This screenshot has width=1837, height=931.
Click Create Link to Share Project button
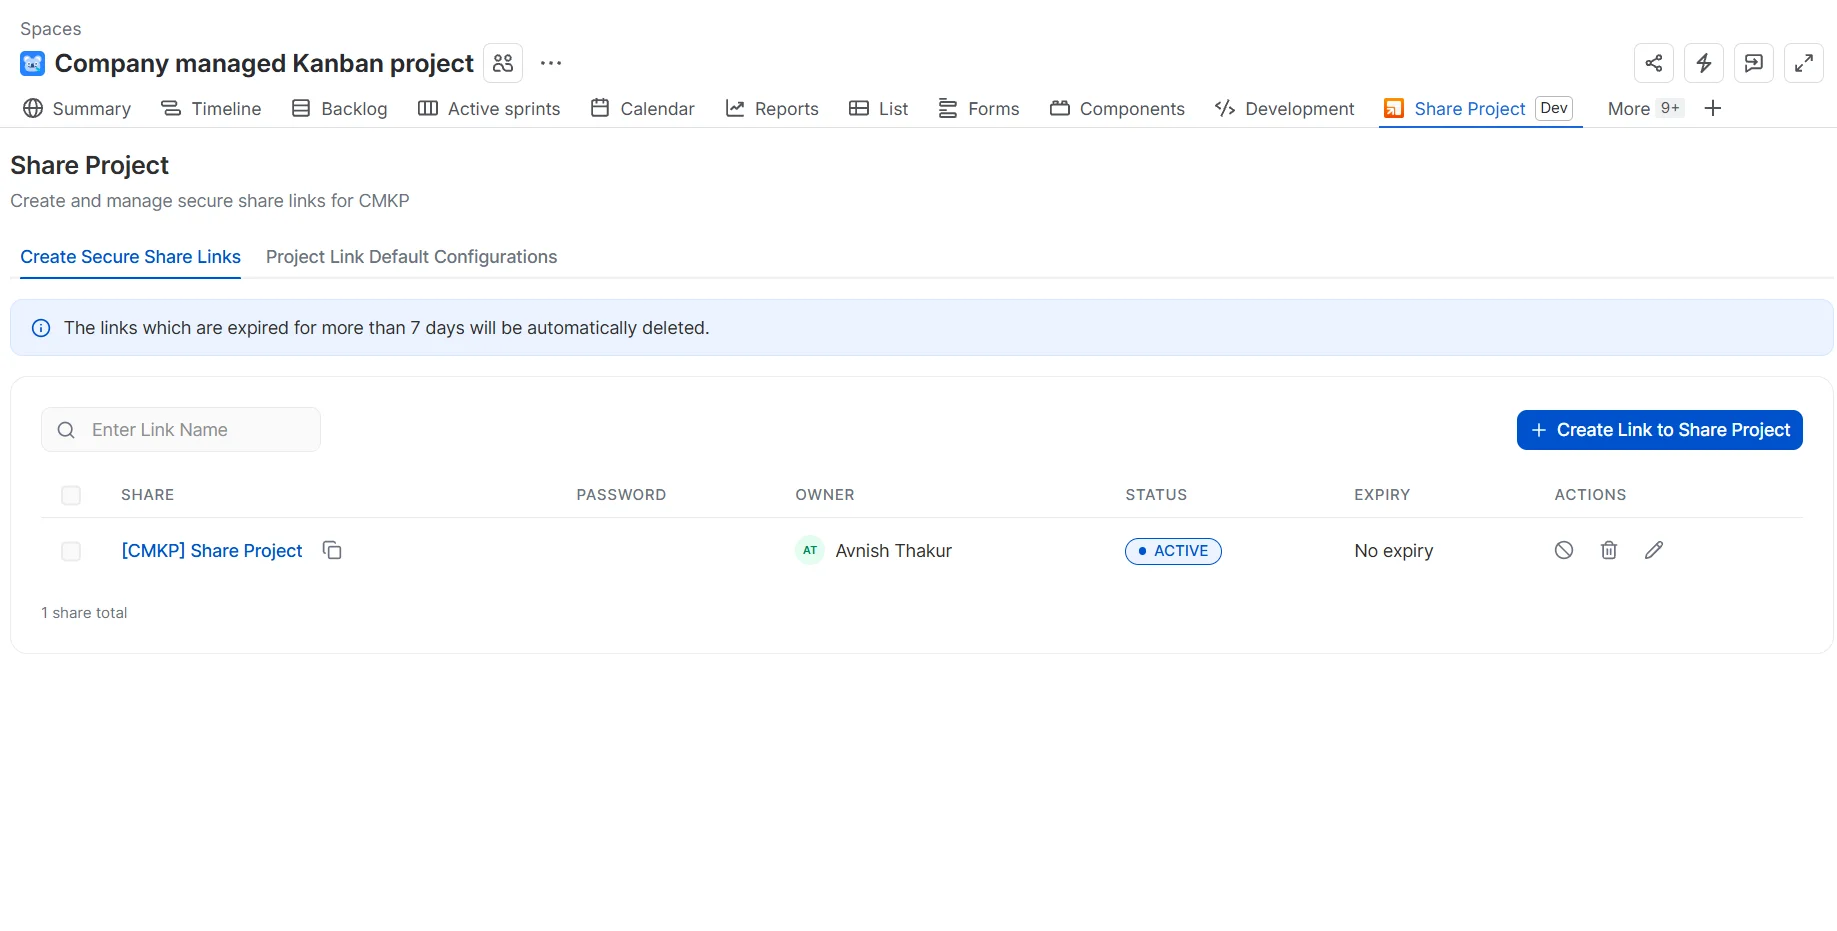(x=1659, y=430)
